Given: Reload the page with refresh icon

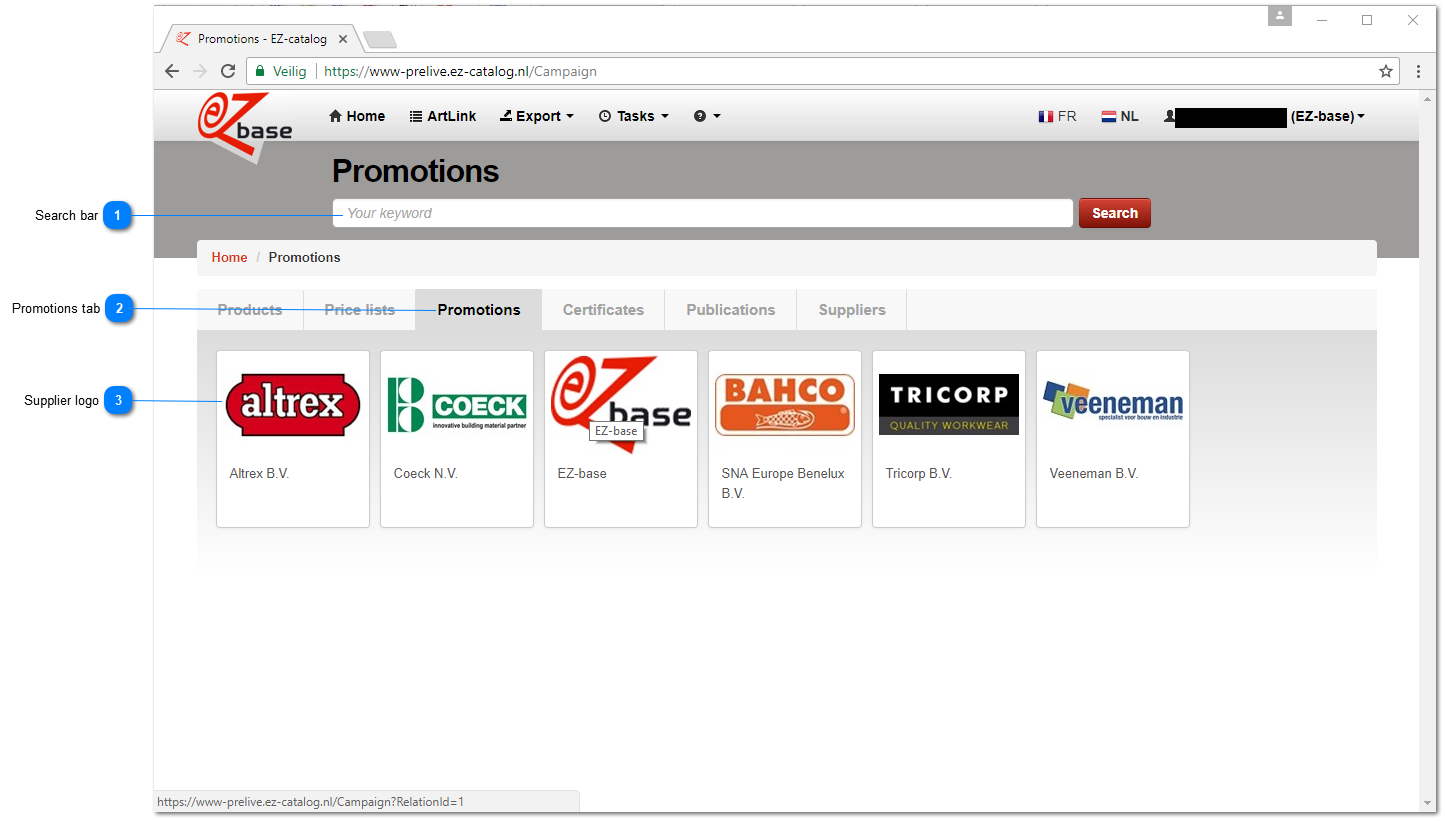Looking at the screenshot, I should click(228, 71).
